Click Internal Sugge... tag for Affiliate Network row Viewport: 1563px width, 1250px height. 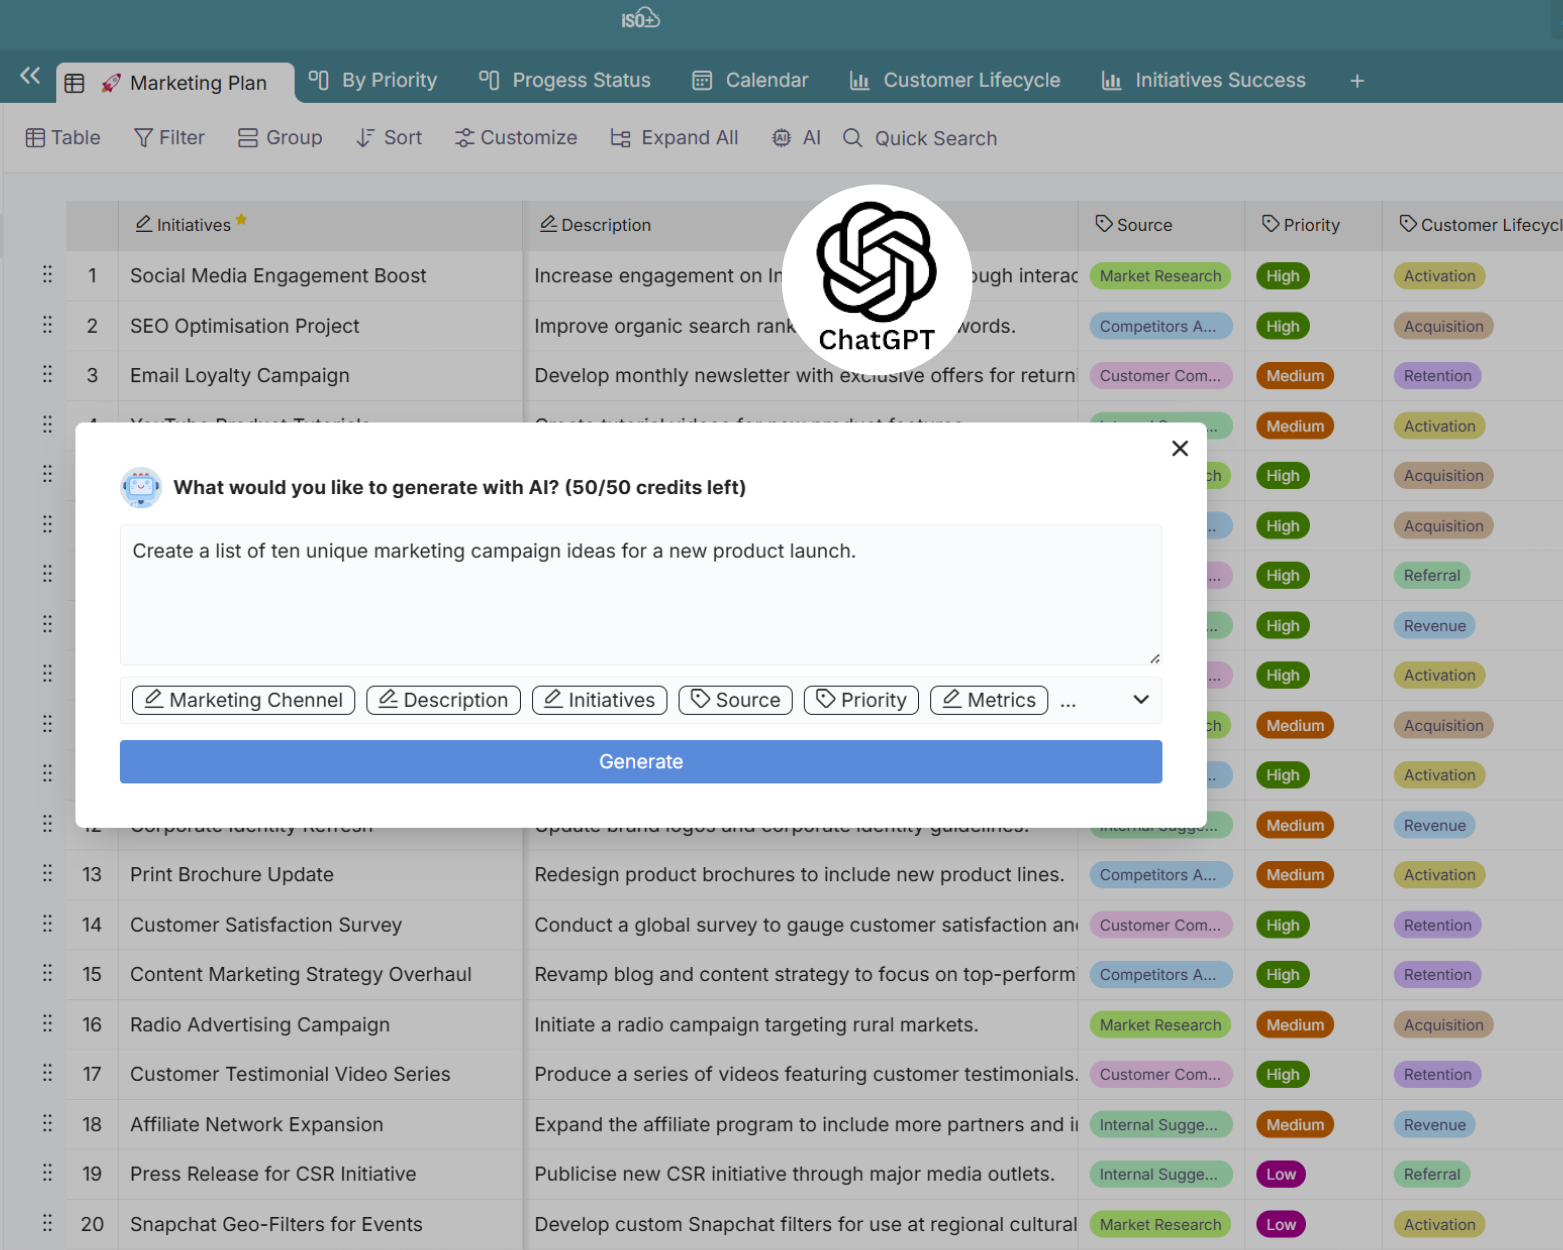[x=1160, y=1125]
